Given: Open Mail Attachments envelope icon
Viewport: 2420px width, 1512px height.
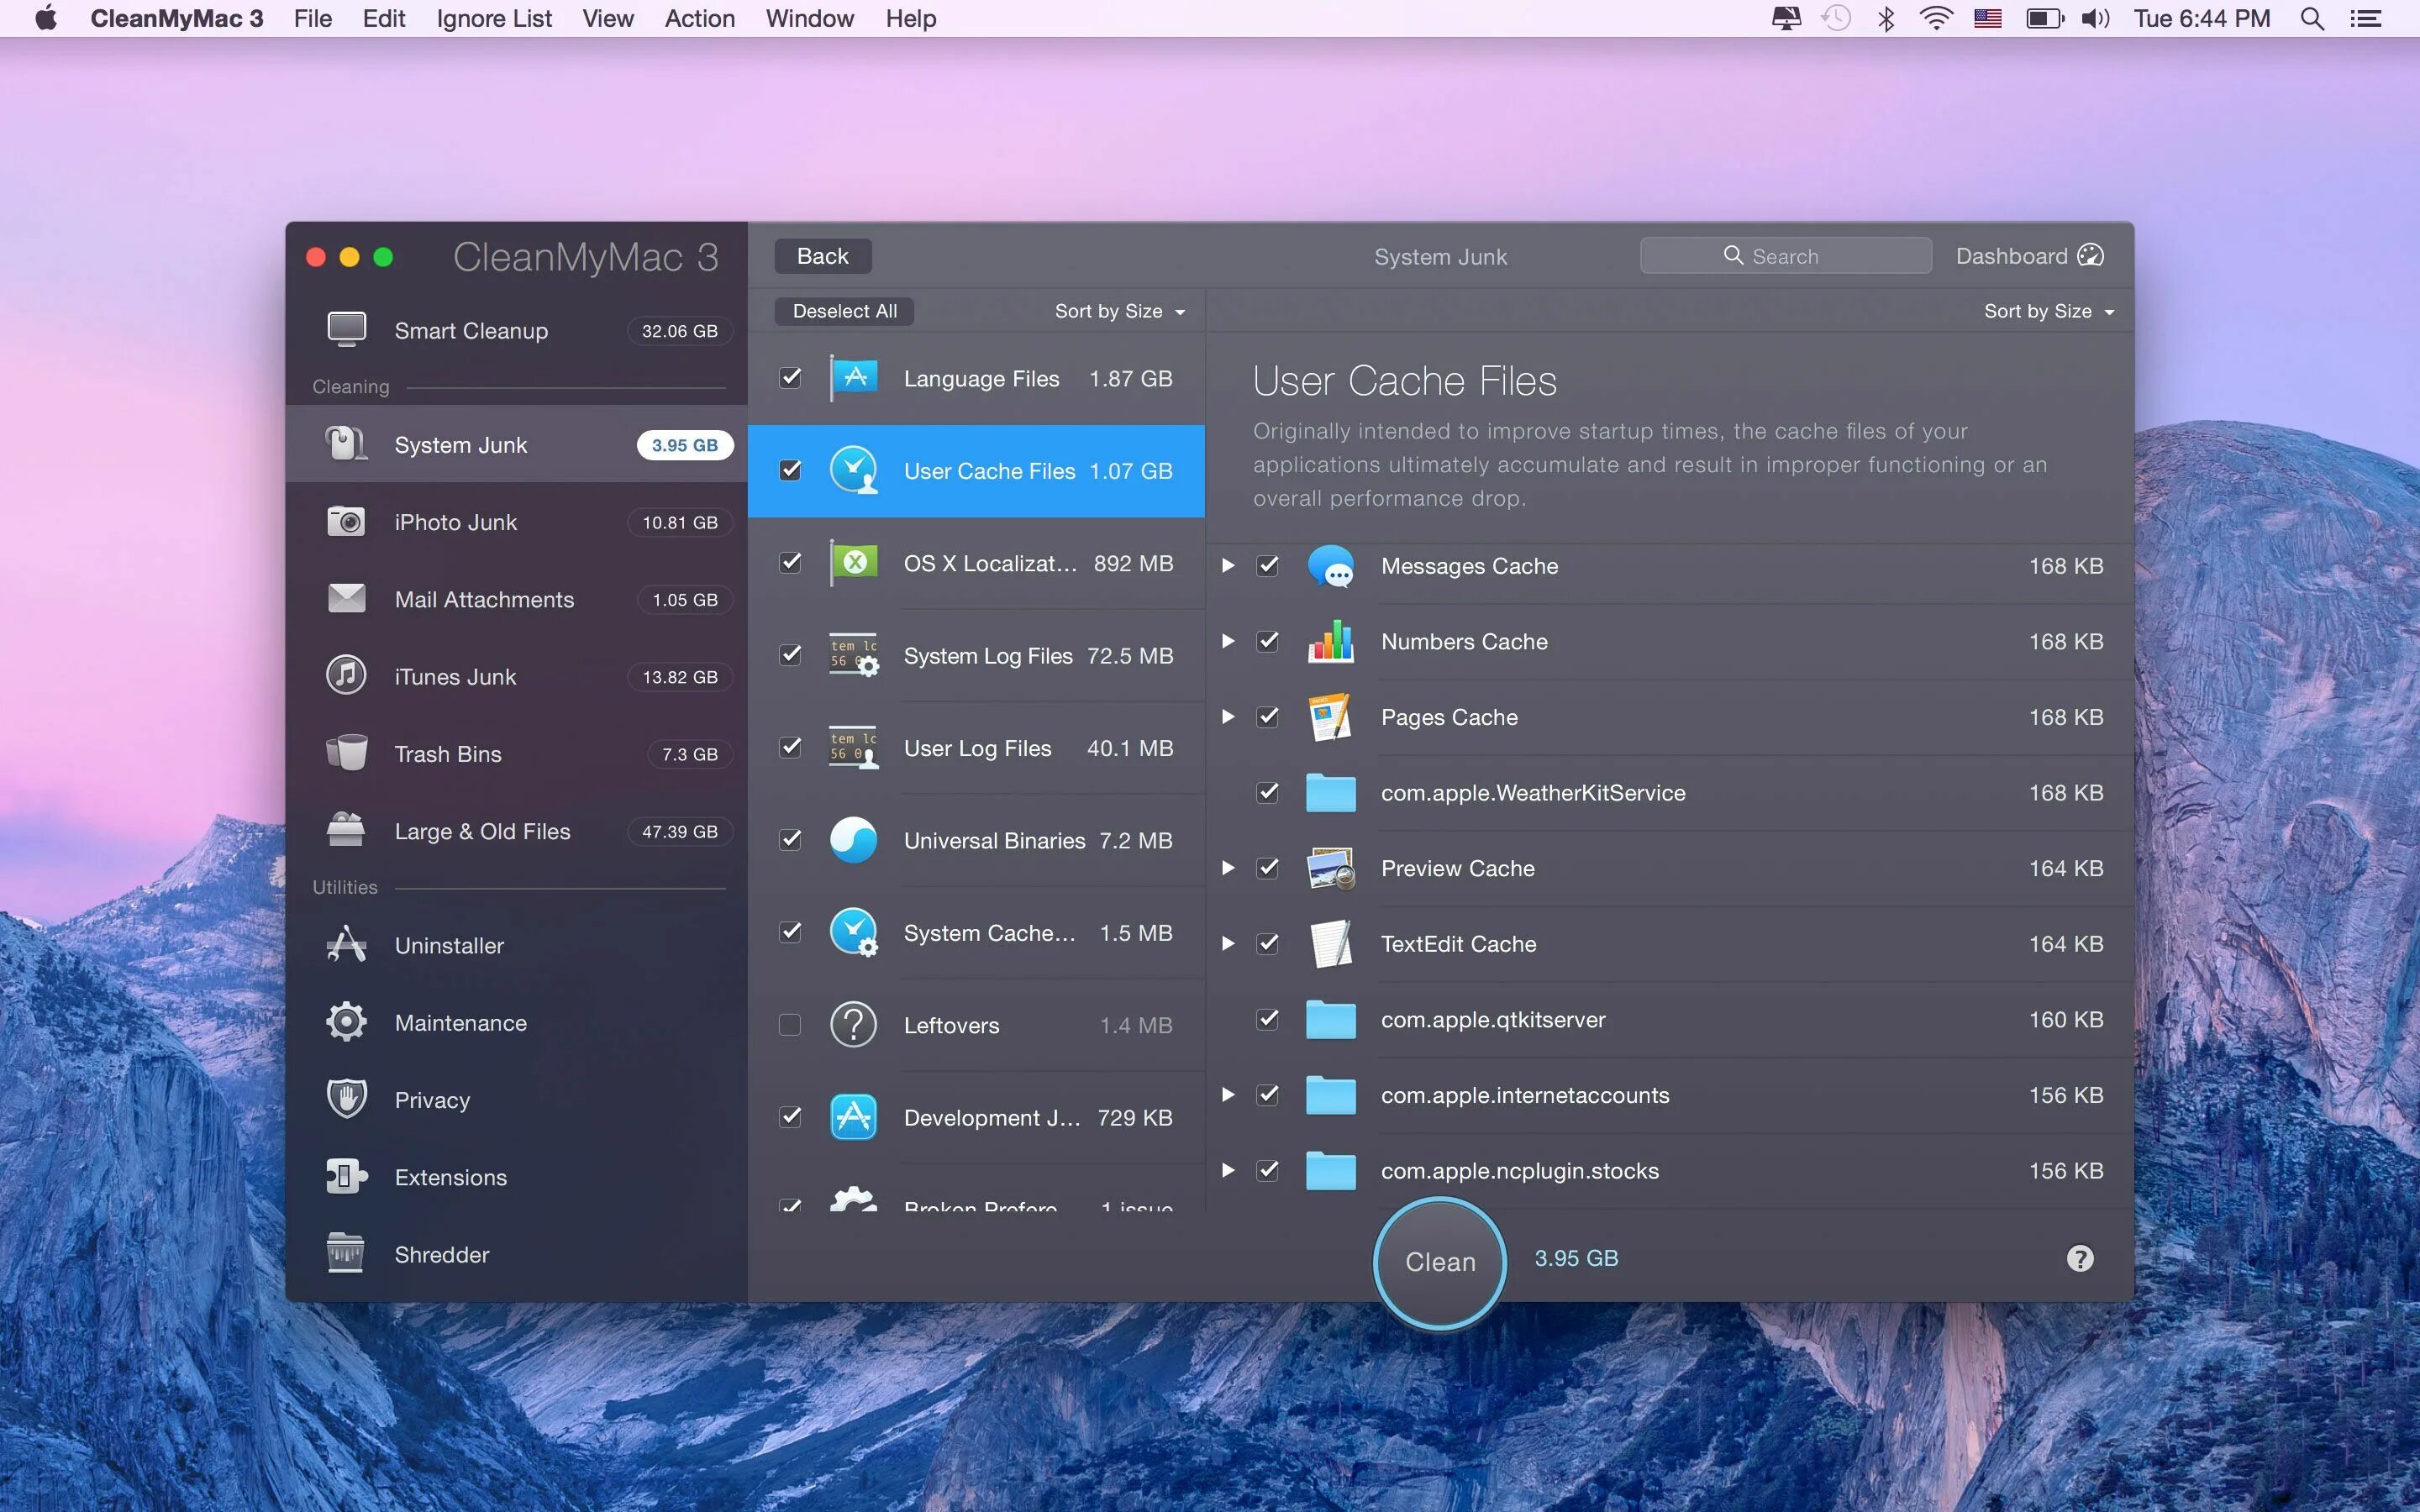Looking at the screenshot, I should 346,599.
